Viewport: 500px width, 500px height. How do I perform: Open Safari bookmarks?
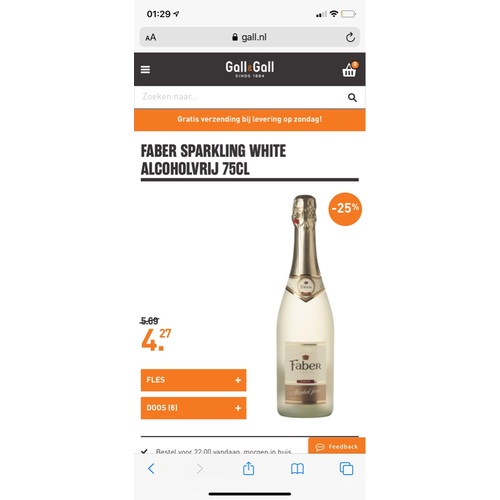coord(297,469)
